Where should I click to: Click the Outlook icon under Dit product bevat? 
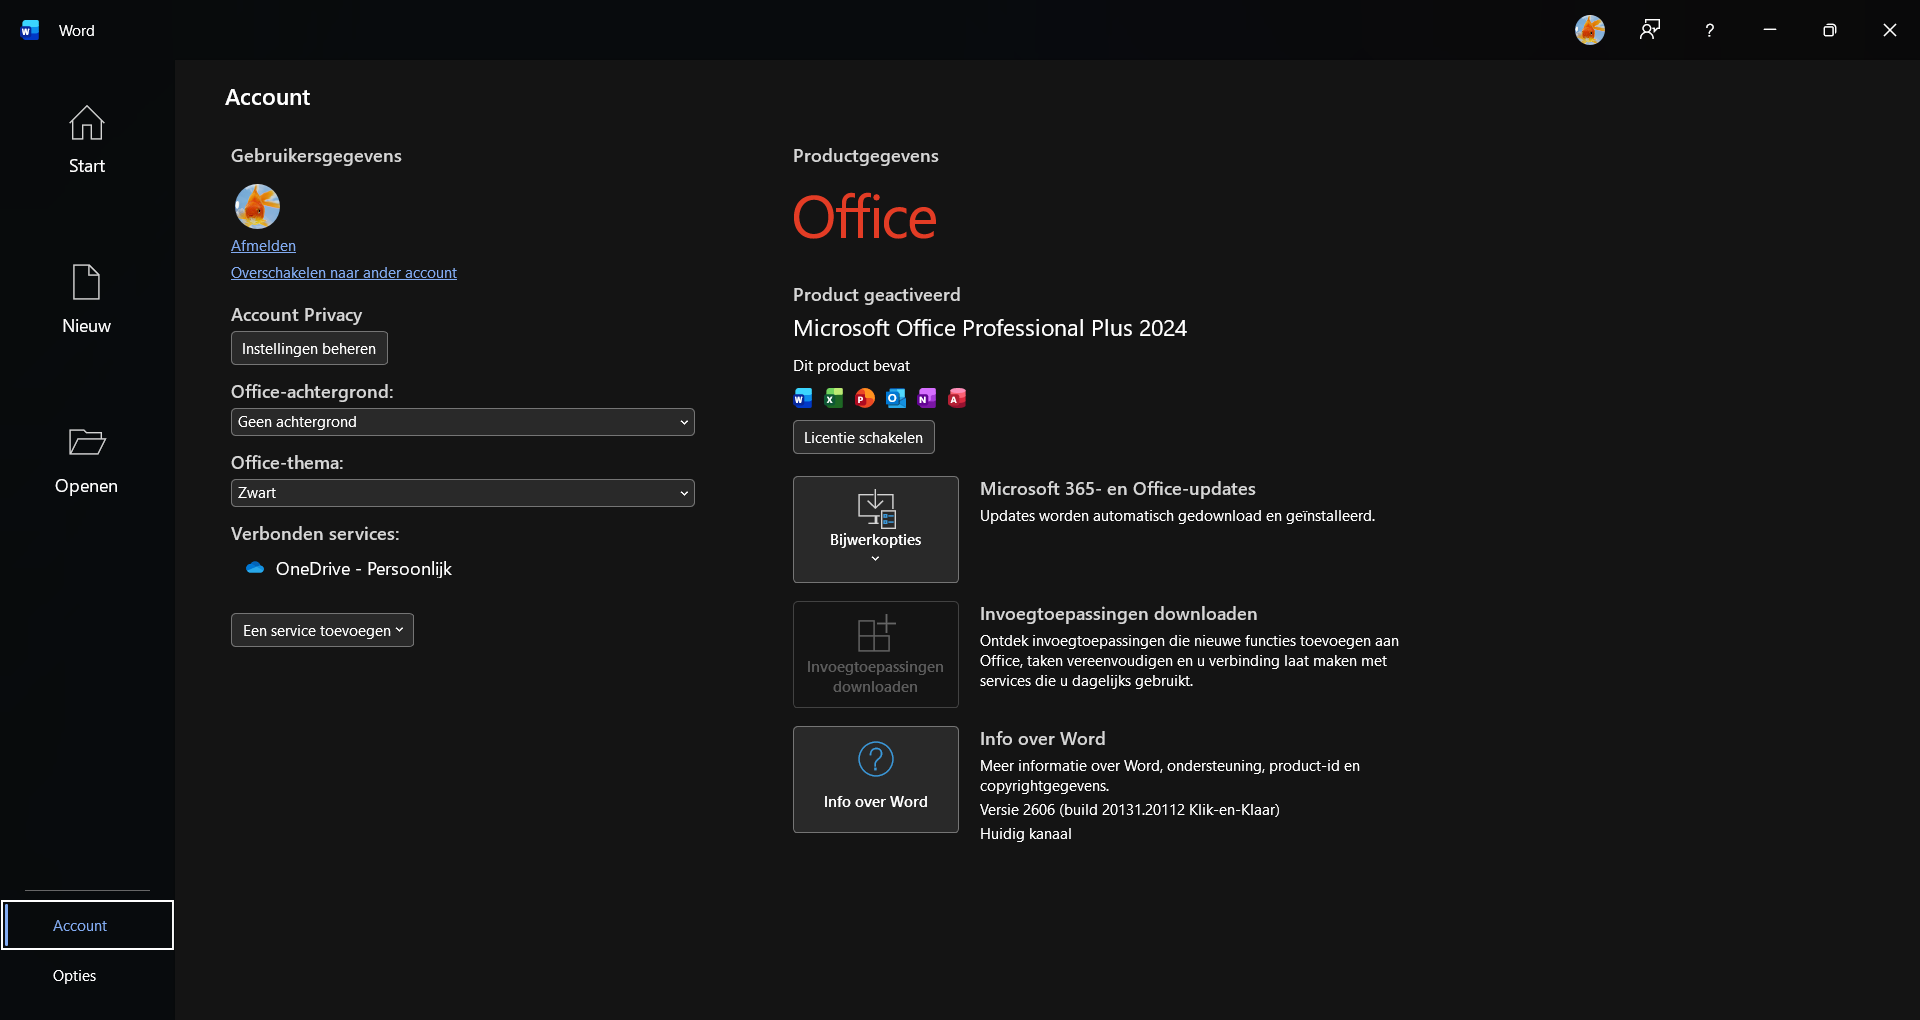pyautogui.click(x=896, y=398)
